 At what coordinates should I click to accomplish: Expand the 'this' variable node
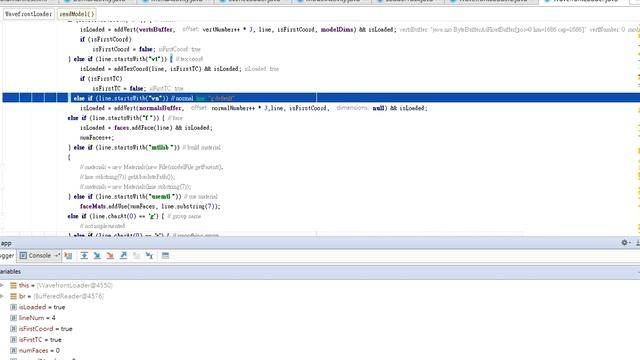pos(2,285)
